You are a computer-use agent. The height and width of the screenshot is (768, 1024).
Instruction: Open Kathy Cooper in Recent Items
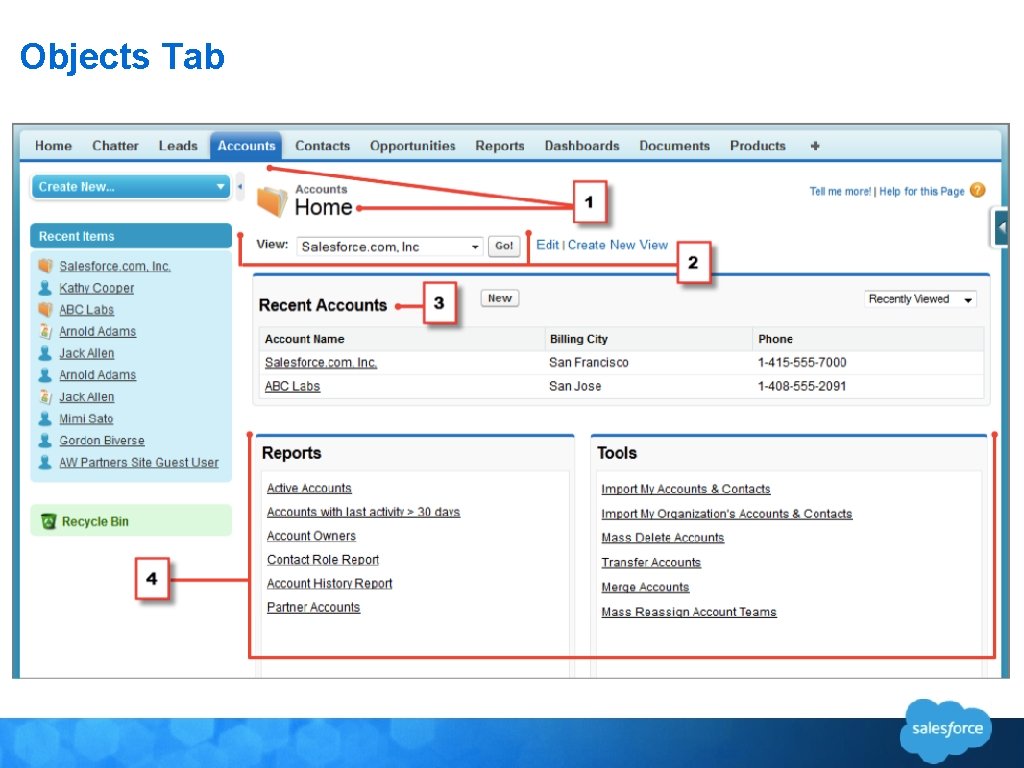[97, 288]
